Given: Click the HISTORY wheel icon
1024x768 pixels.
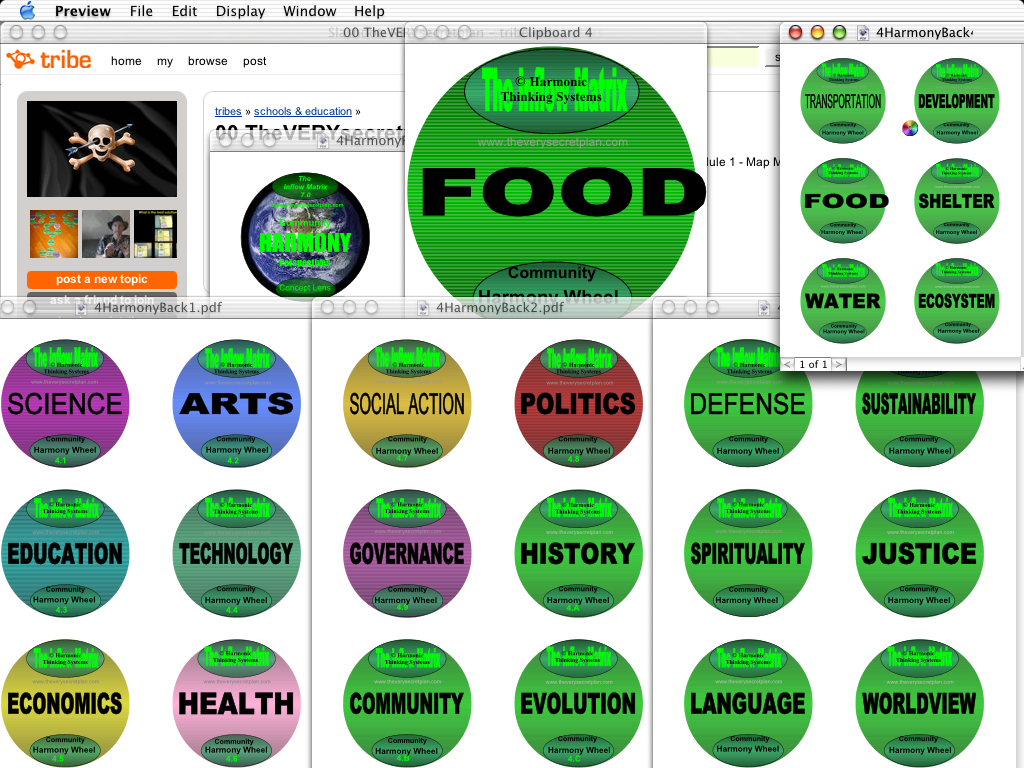Looking at the screenshot, I should [579, 553].
